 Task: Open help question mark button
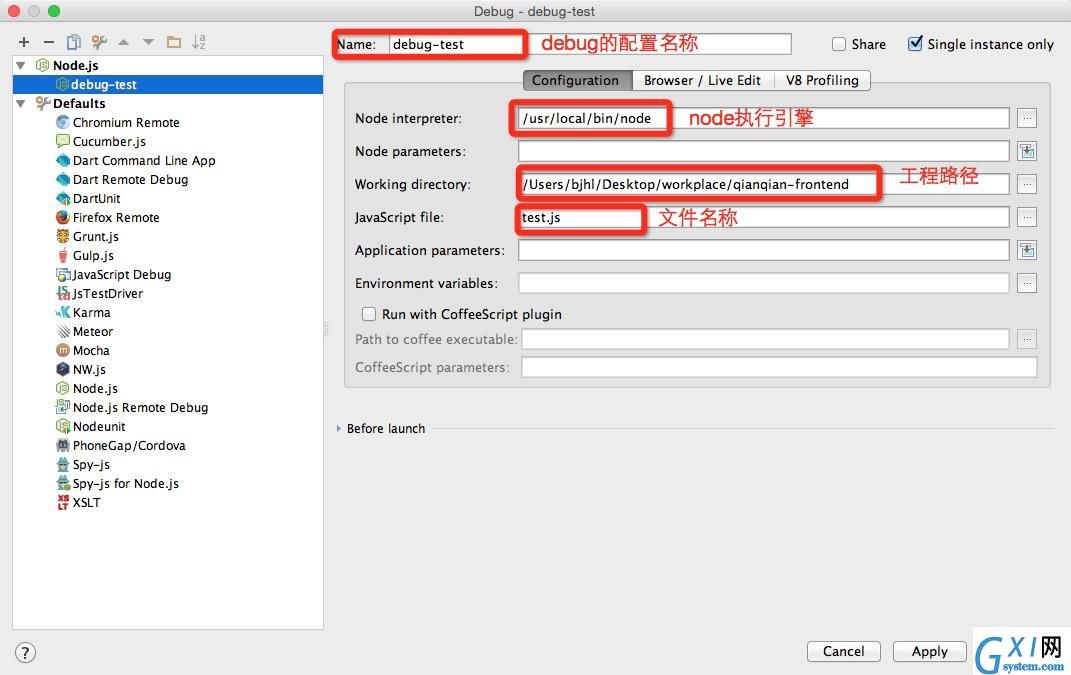click(25, 652)
